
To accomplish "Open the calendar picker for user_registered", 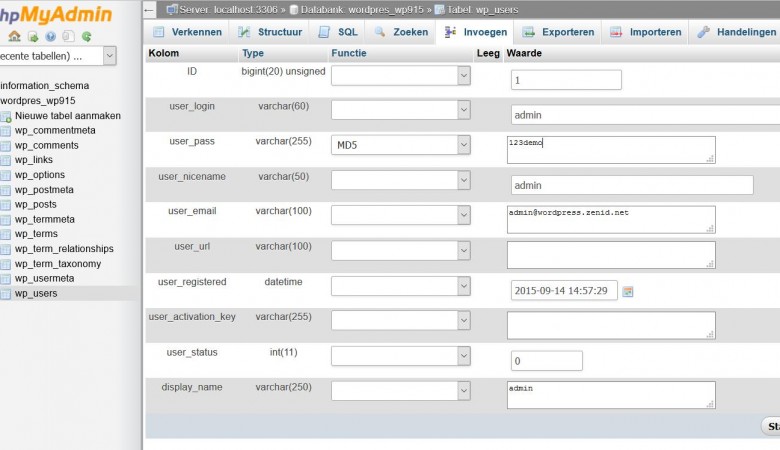I will [x=628, y=292].
